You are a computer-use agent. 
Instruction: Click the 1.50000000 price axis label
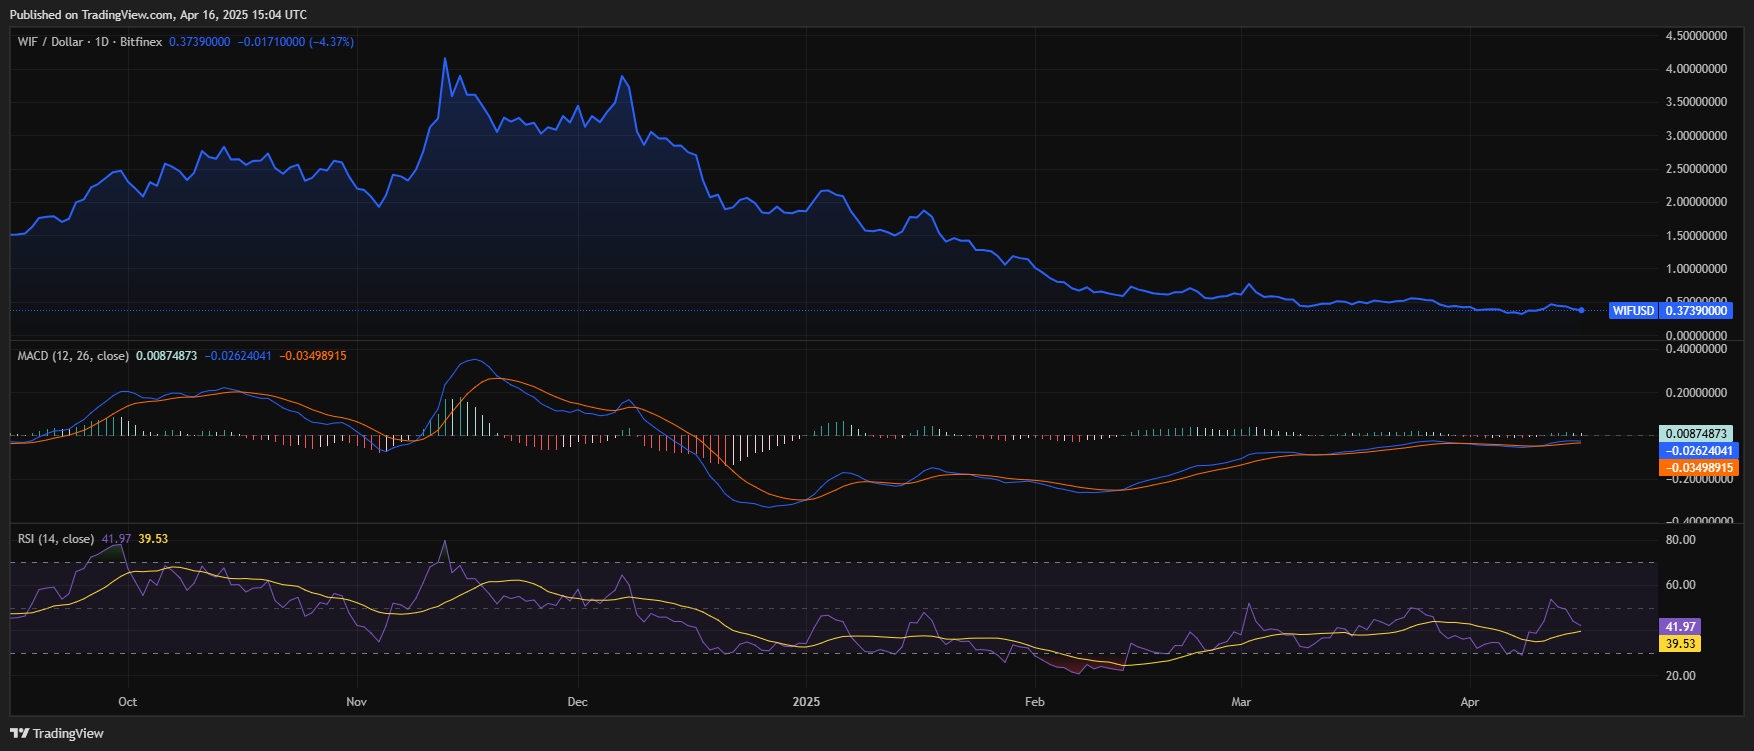coord(1696,236)
